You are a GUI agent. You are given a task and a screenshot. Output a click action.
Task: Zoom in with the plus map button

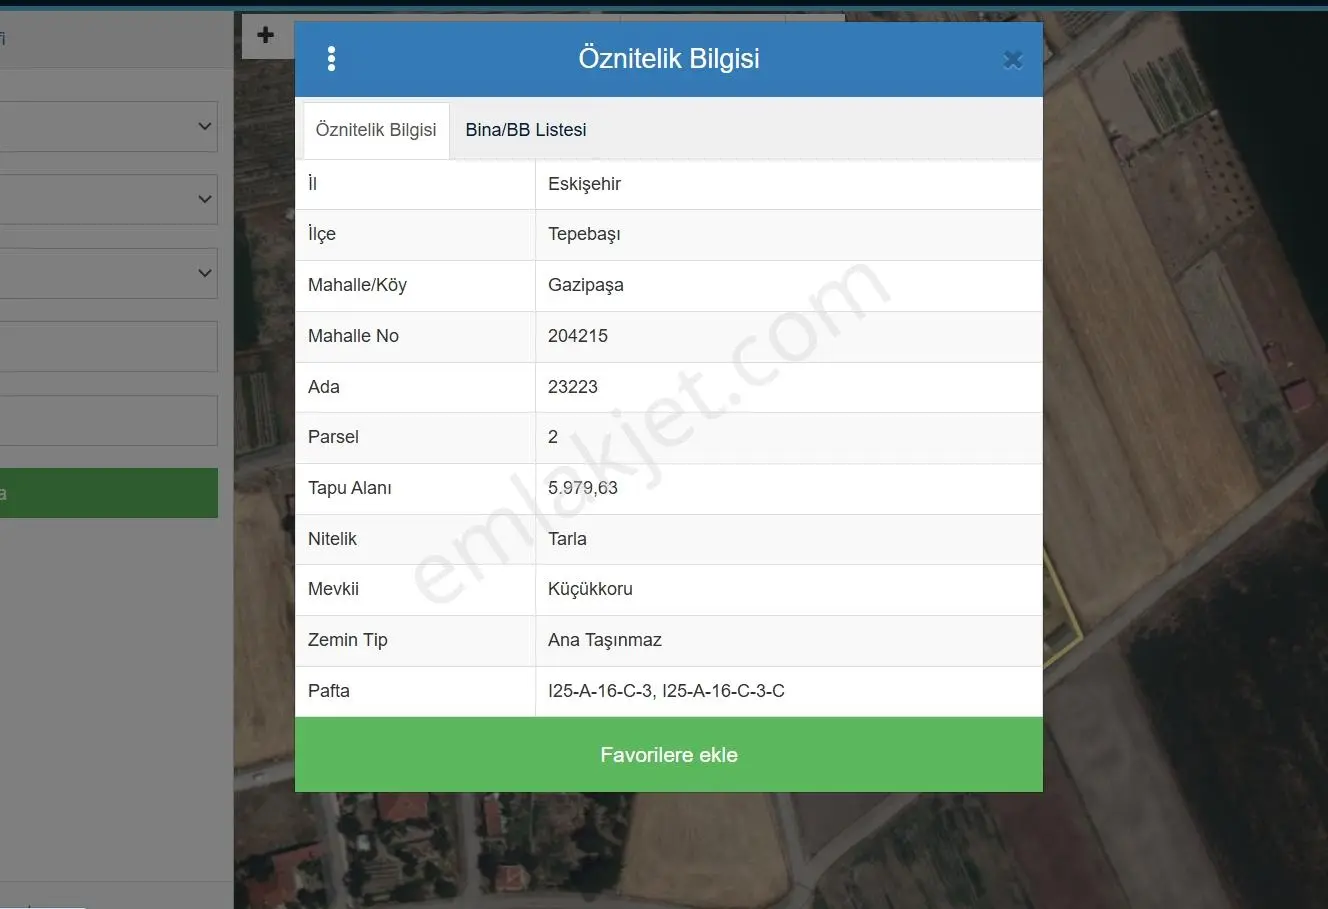[266, 35]
